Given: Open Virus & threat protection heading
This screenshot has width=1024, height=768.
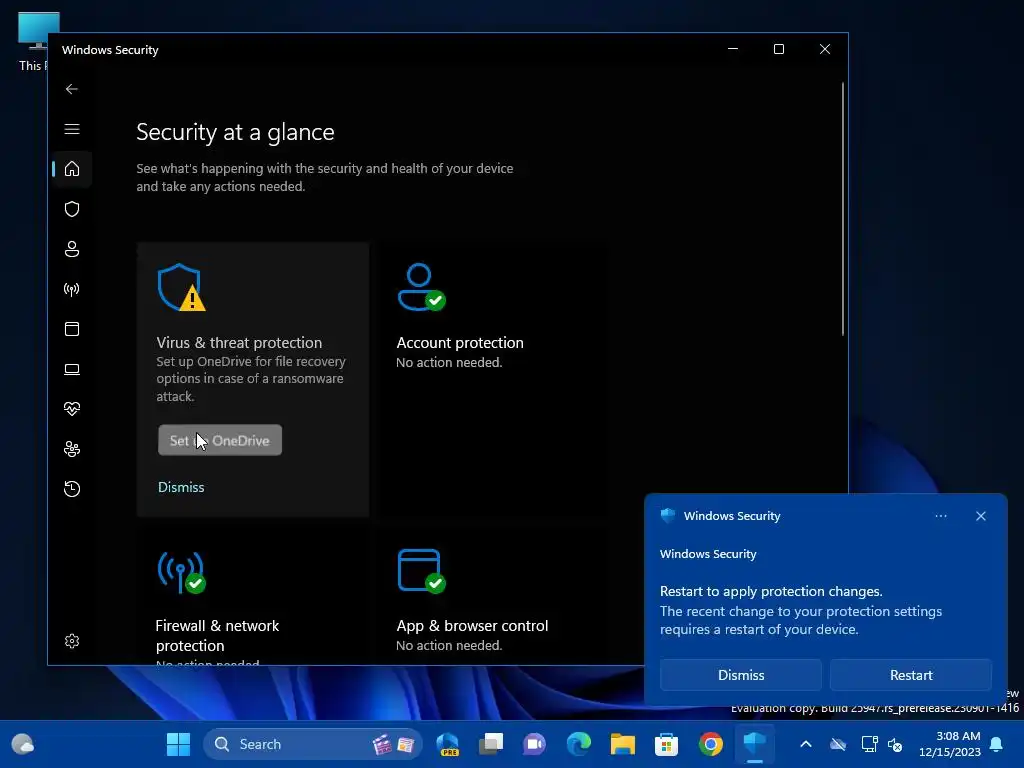Looking at the screenshot, I should [239, 343].
